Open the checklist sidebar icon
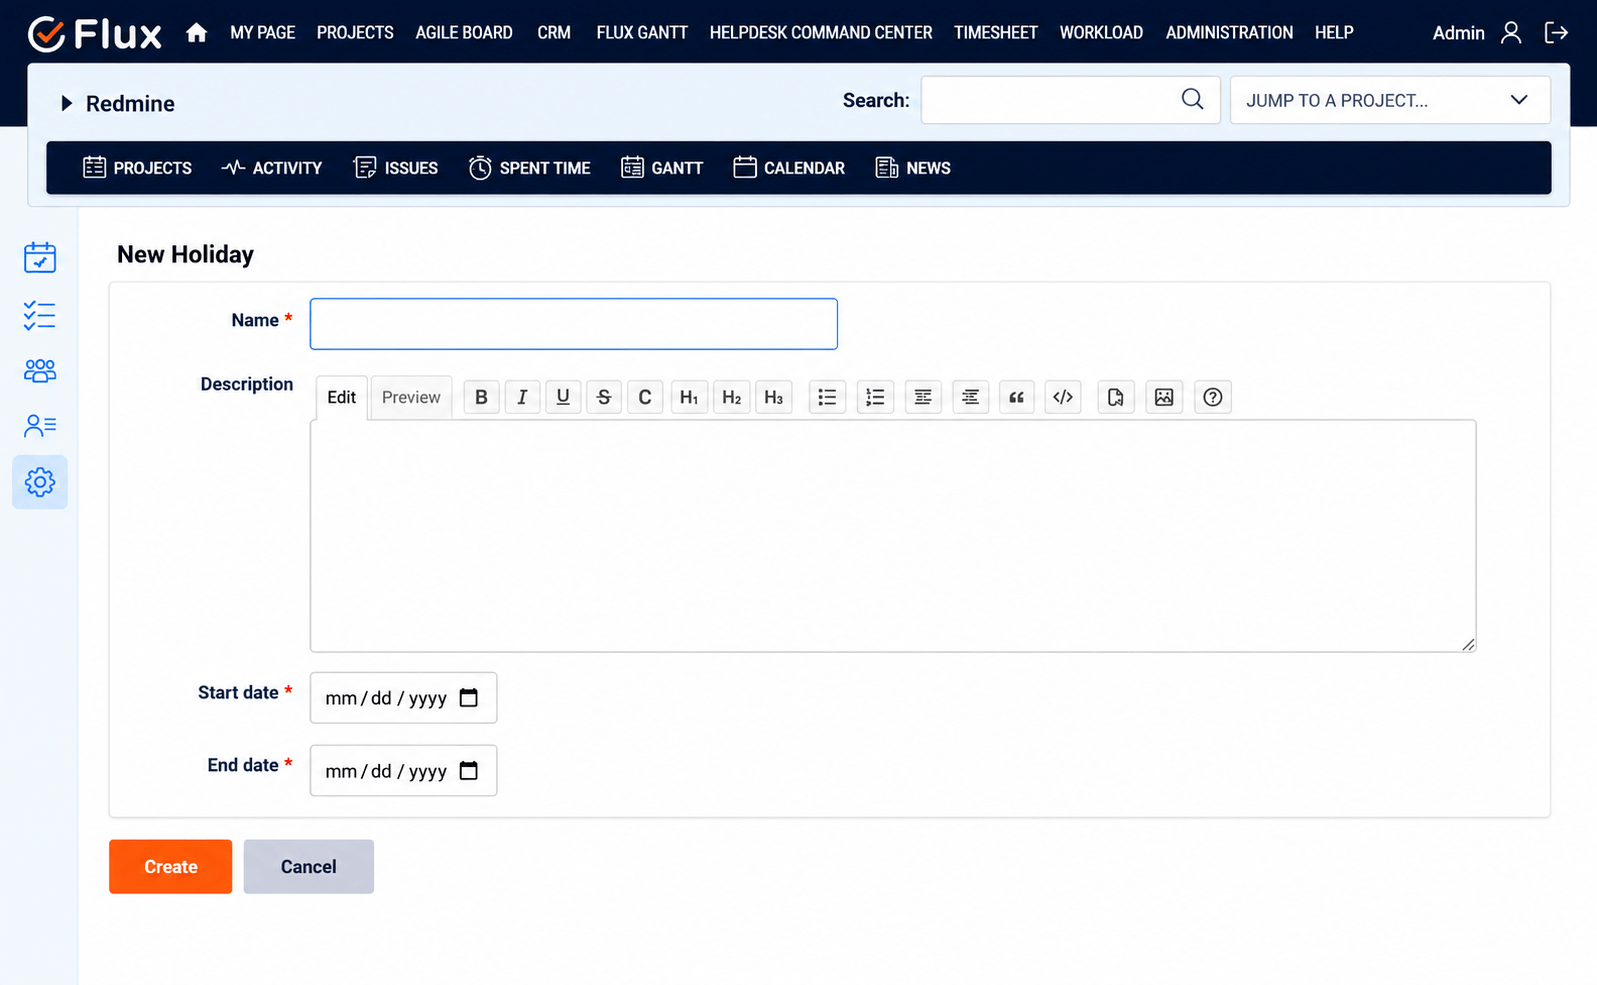 tap(40, 316)
